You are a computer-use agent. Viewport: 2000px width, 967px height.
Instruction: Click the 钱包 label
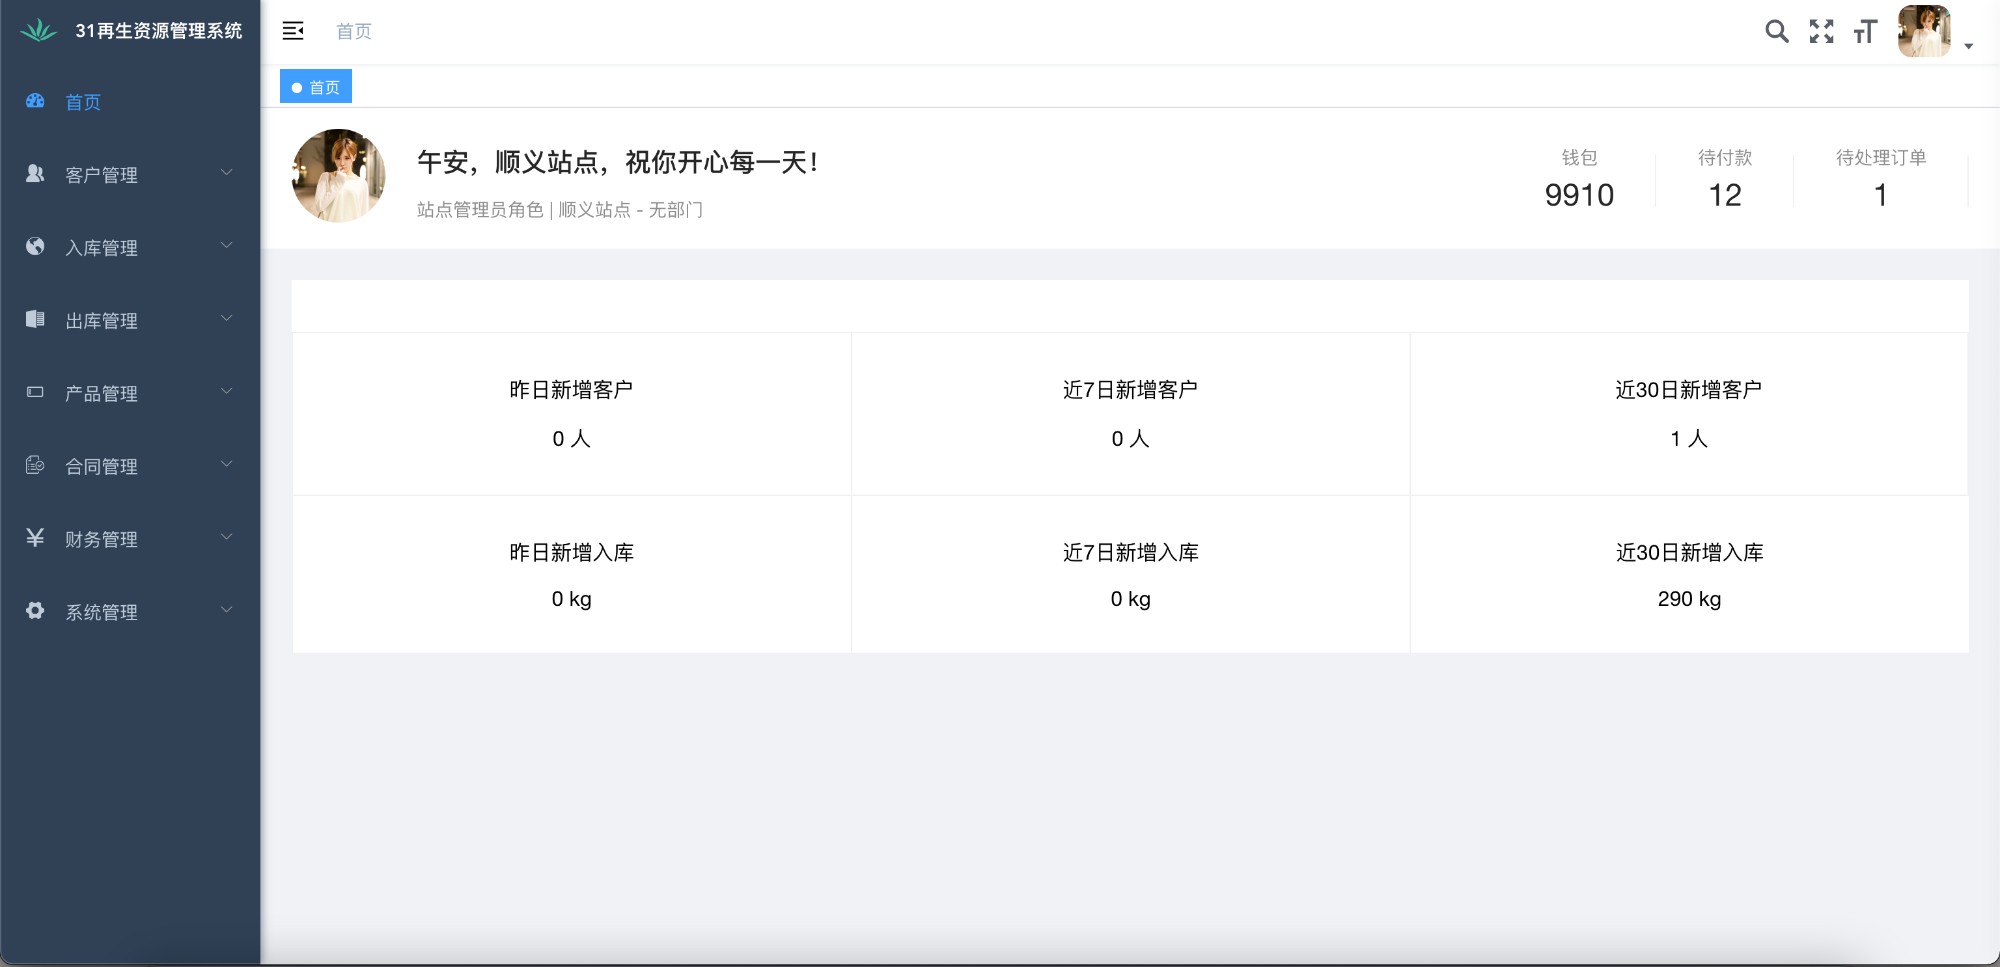coord(1579,158)
